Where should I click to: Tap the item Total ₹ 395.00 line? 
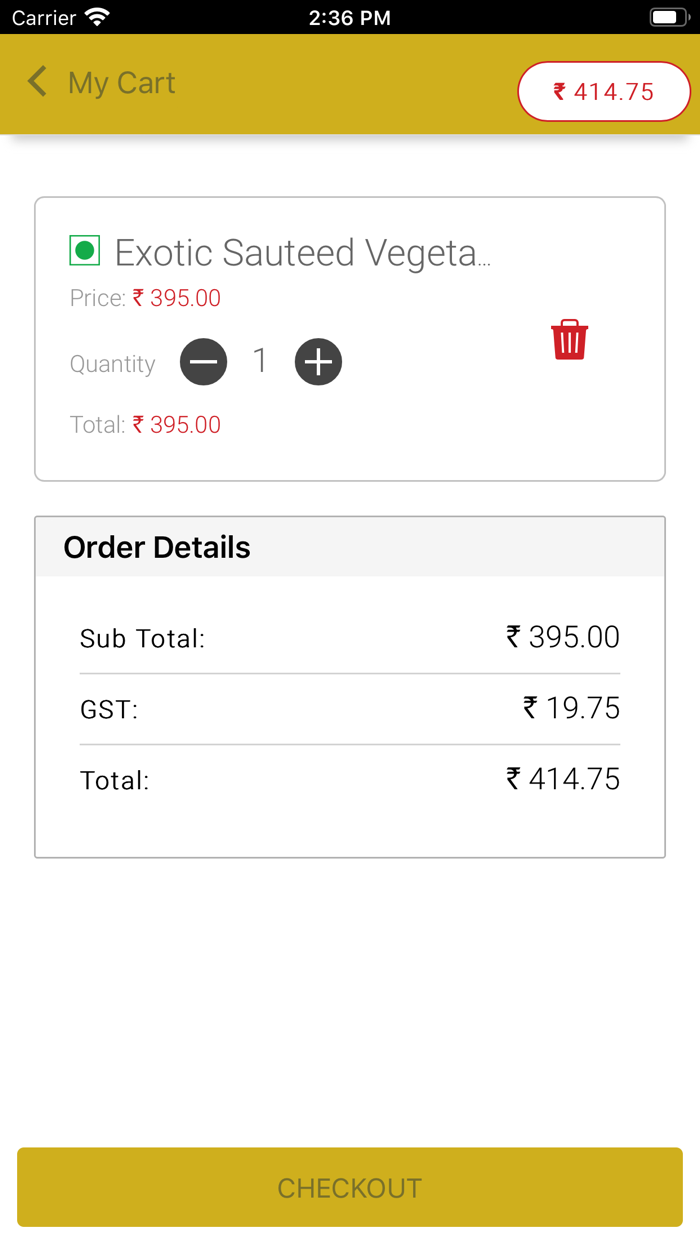point(146,425)
